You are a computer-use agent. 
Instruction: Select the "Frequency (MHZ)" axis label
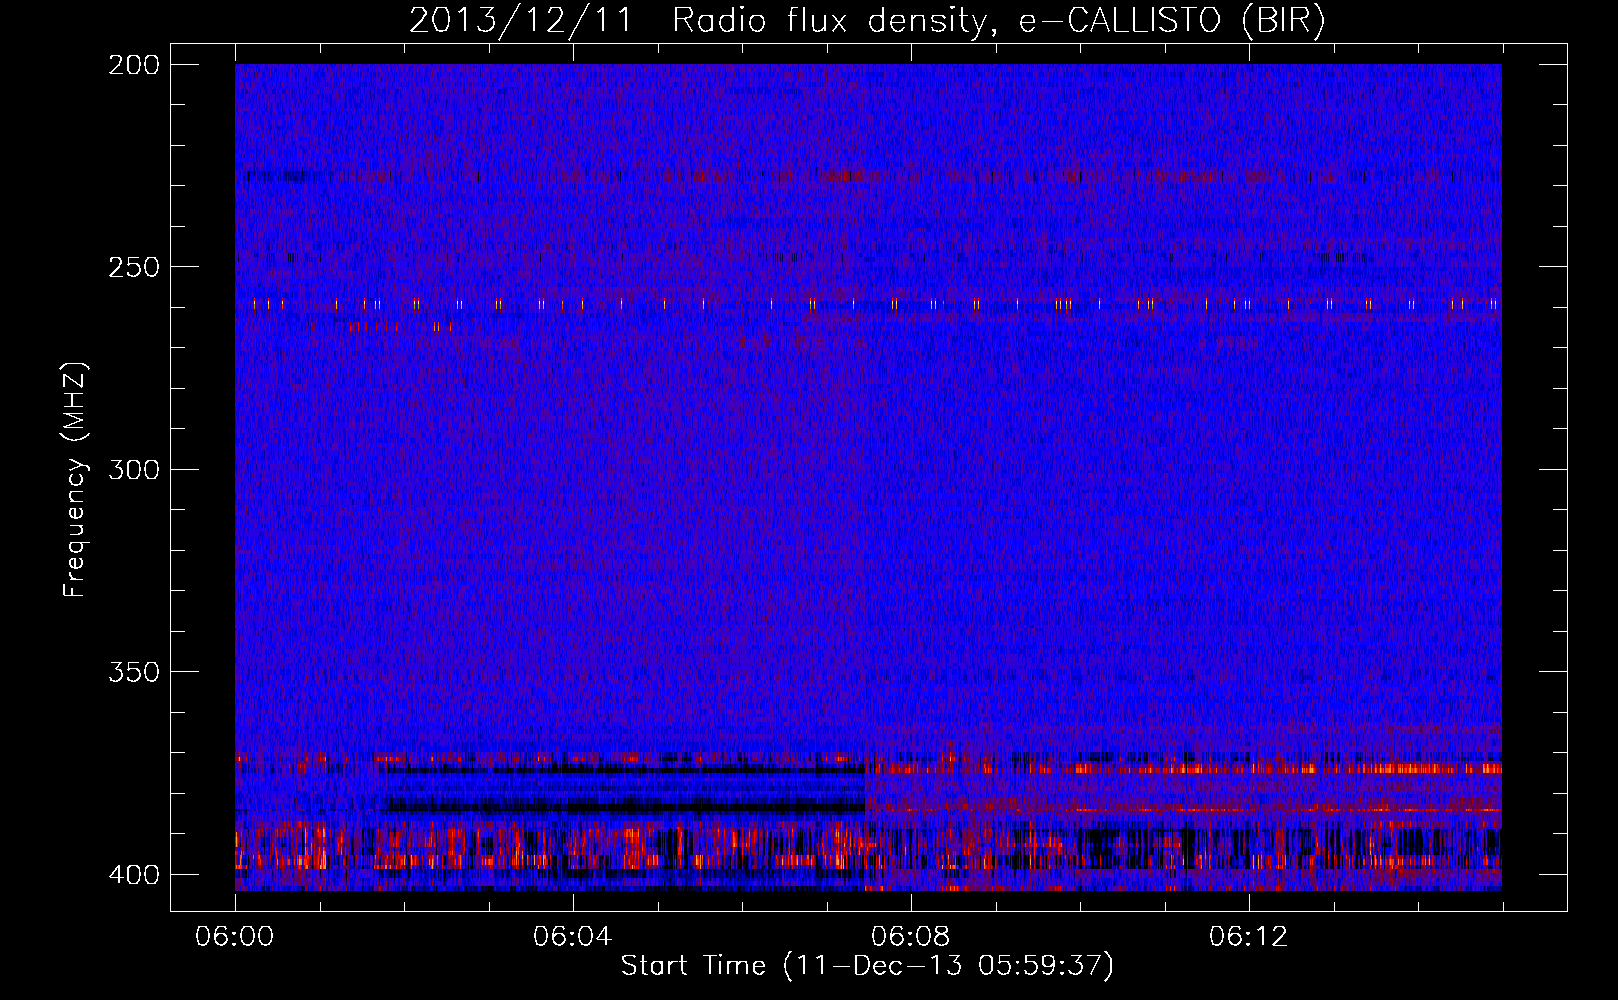click(x=75, y=479)
